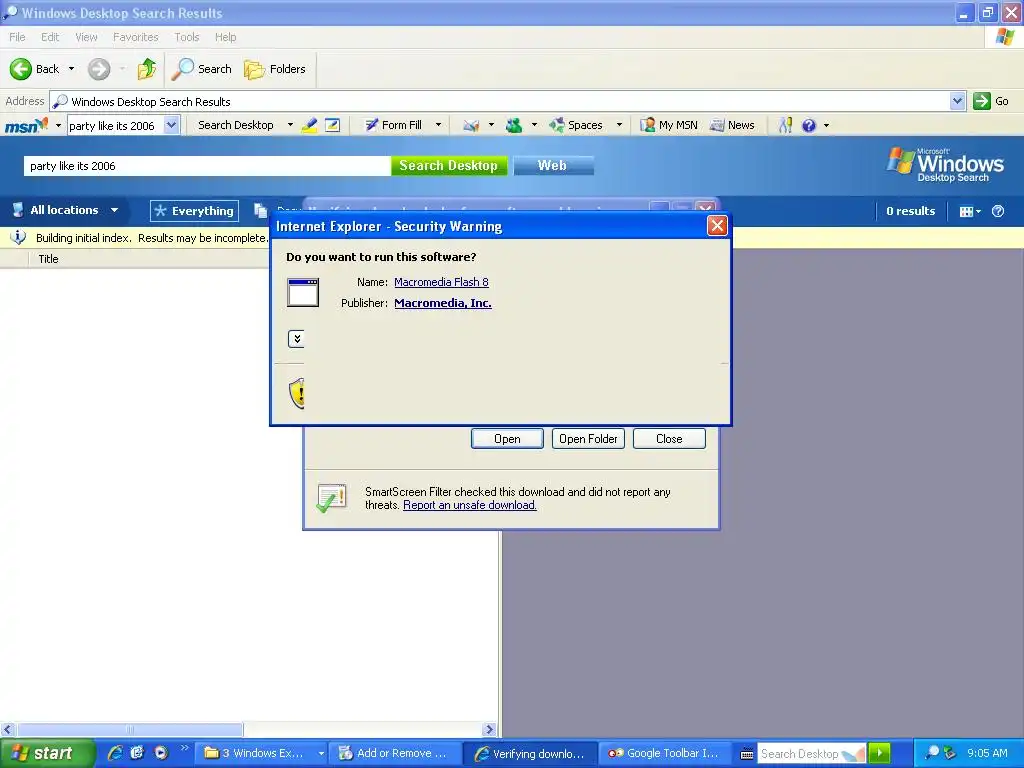Select the Everything filter

[194, 211]
